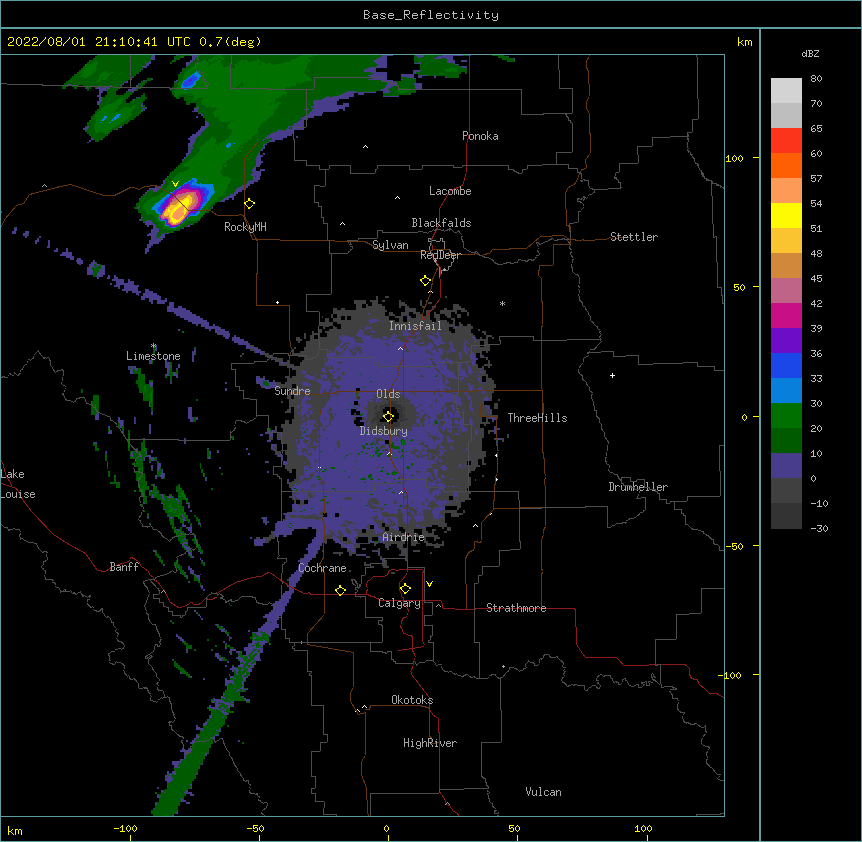Click the yellow diamond marker under Cochrane
This screenshot has height=842, width=862.
[x=340, y=590]
